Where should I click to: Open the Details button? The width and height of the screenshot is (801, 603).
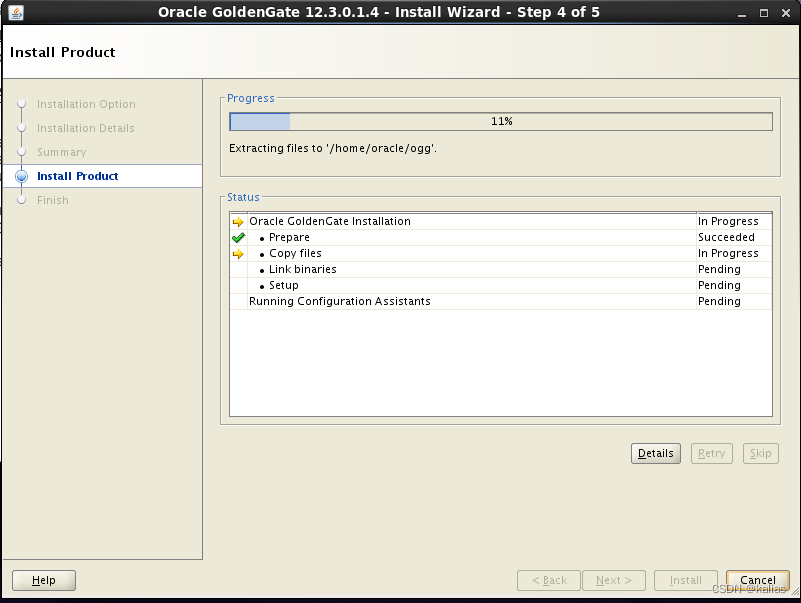click(x=655, y=453)
